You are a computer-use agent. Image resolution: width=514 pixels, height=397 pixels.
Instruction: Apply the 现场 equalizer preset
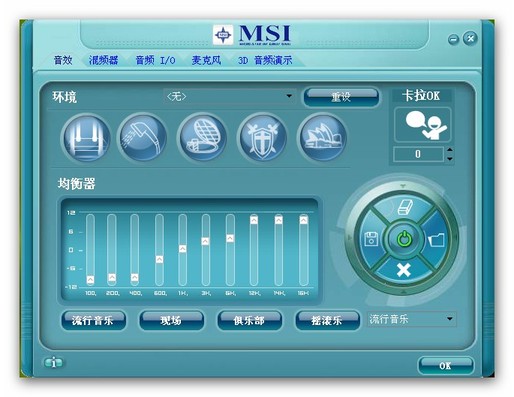171,320
